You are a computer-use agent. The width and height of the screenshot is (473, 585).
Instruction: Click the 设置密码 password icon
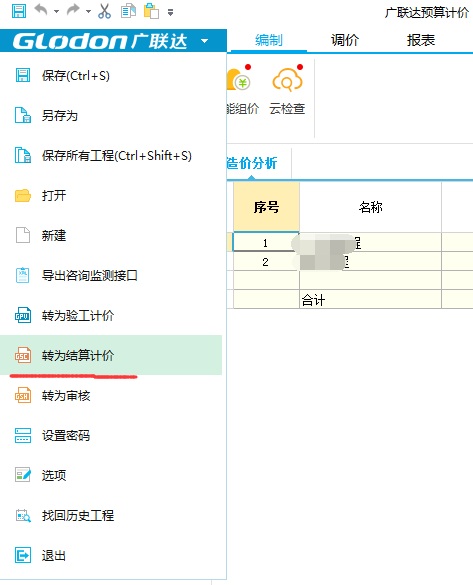(23, 435)
